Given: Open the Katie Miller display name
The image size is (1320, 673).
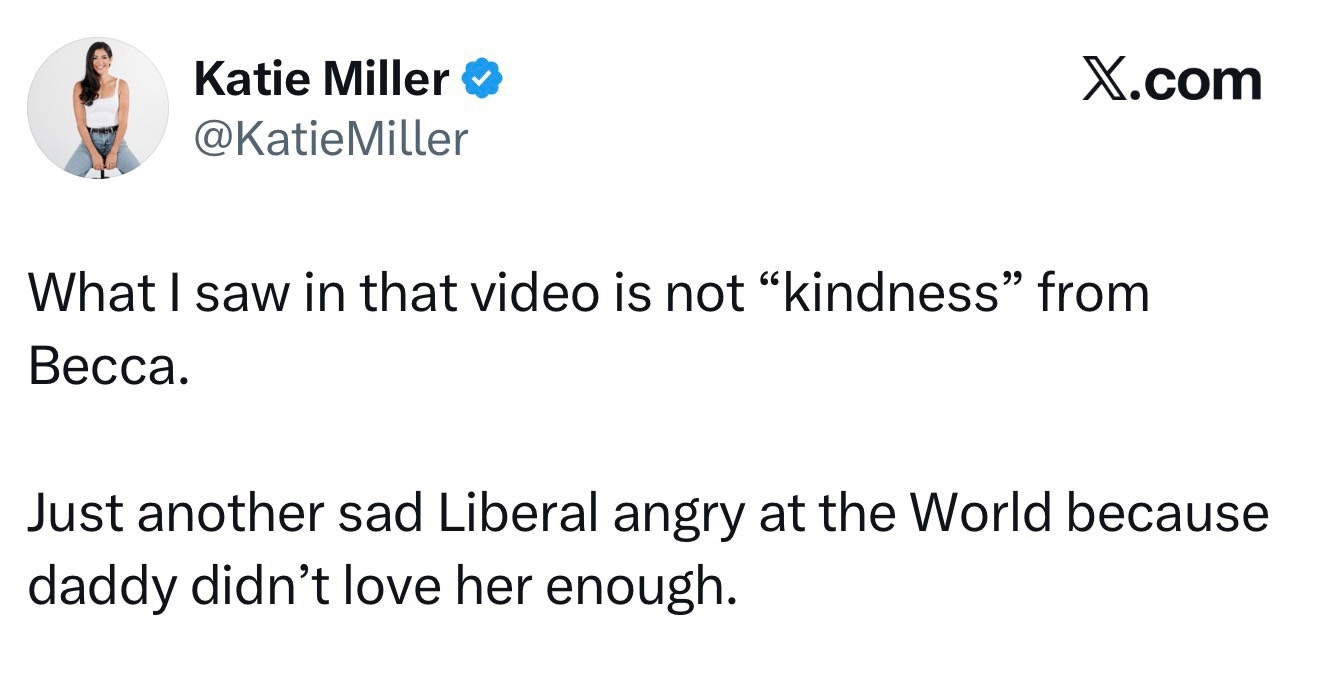Looking at the screenshot, I should click(x=321, y=80).
